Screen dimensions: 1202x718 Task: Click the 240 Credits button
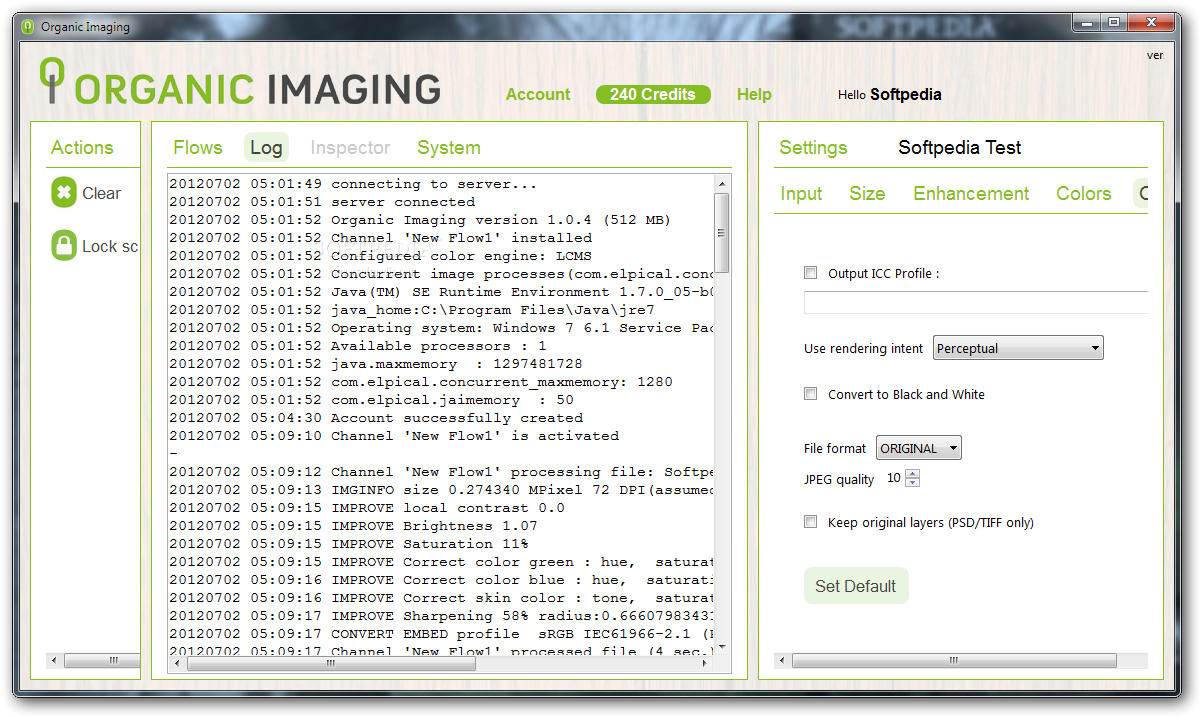(x=653, y=94)
